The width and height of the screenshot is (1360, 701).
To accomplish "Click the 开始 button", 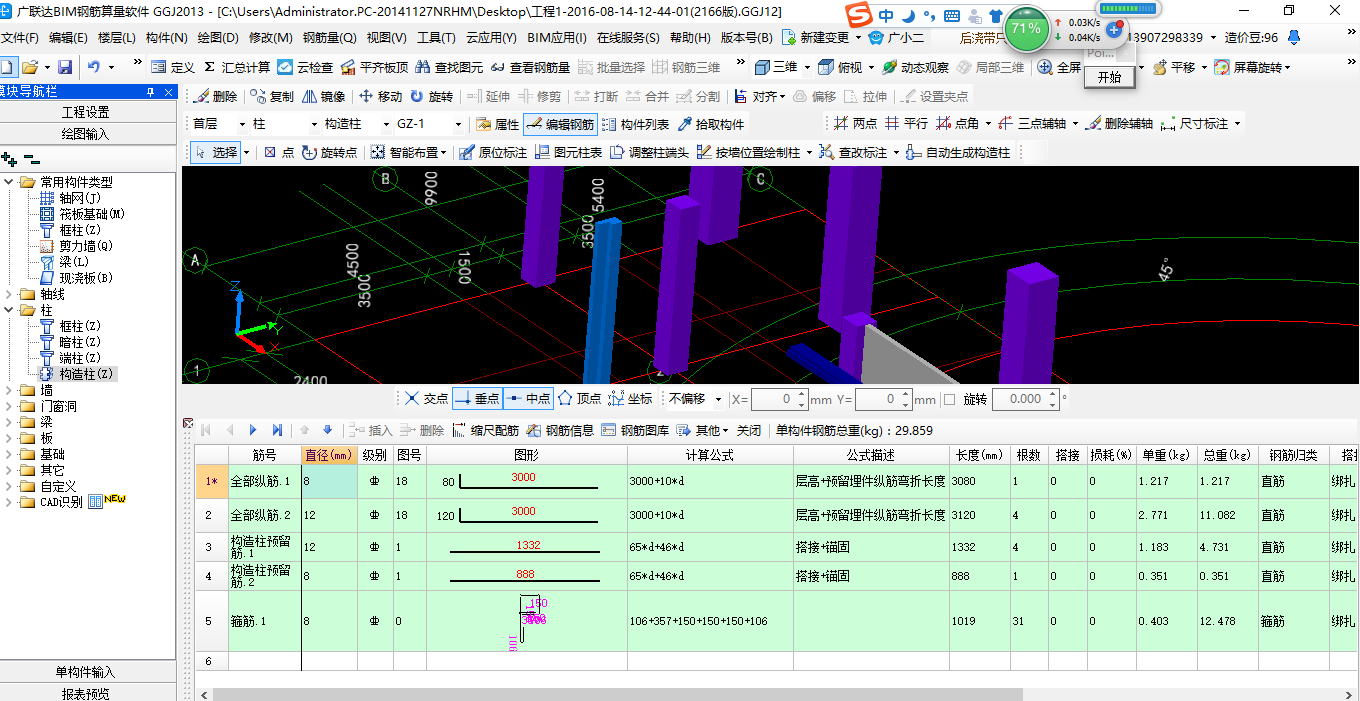I will [1109, 77].
